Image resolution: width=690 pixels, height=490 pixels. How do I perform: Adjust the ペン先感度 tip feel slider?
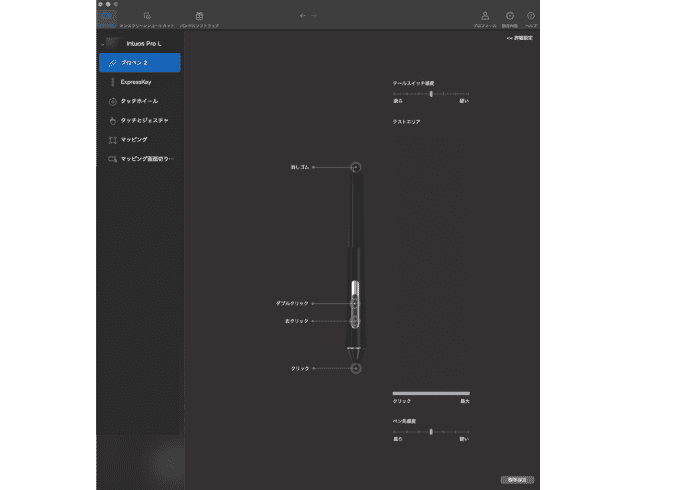[431, 432]
